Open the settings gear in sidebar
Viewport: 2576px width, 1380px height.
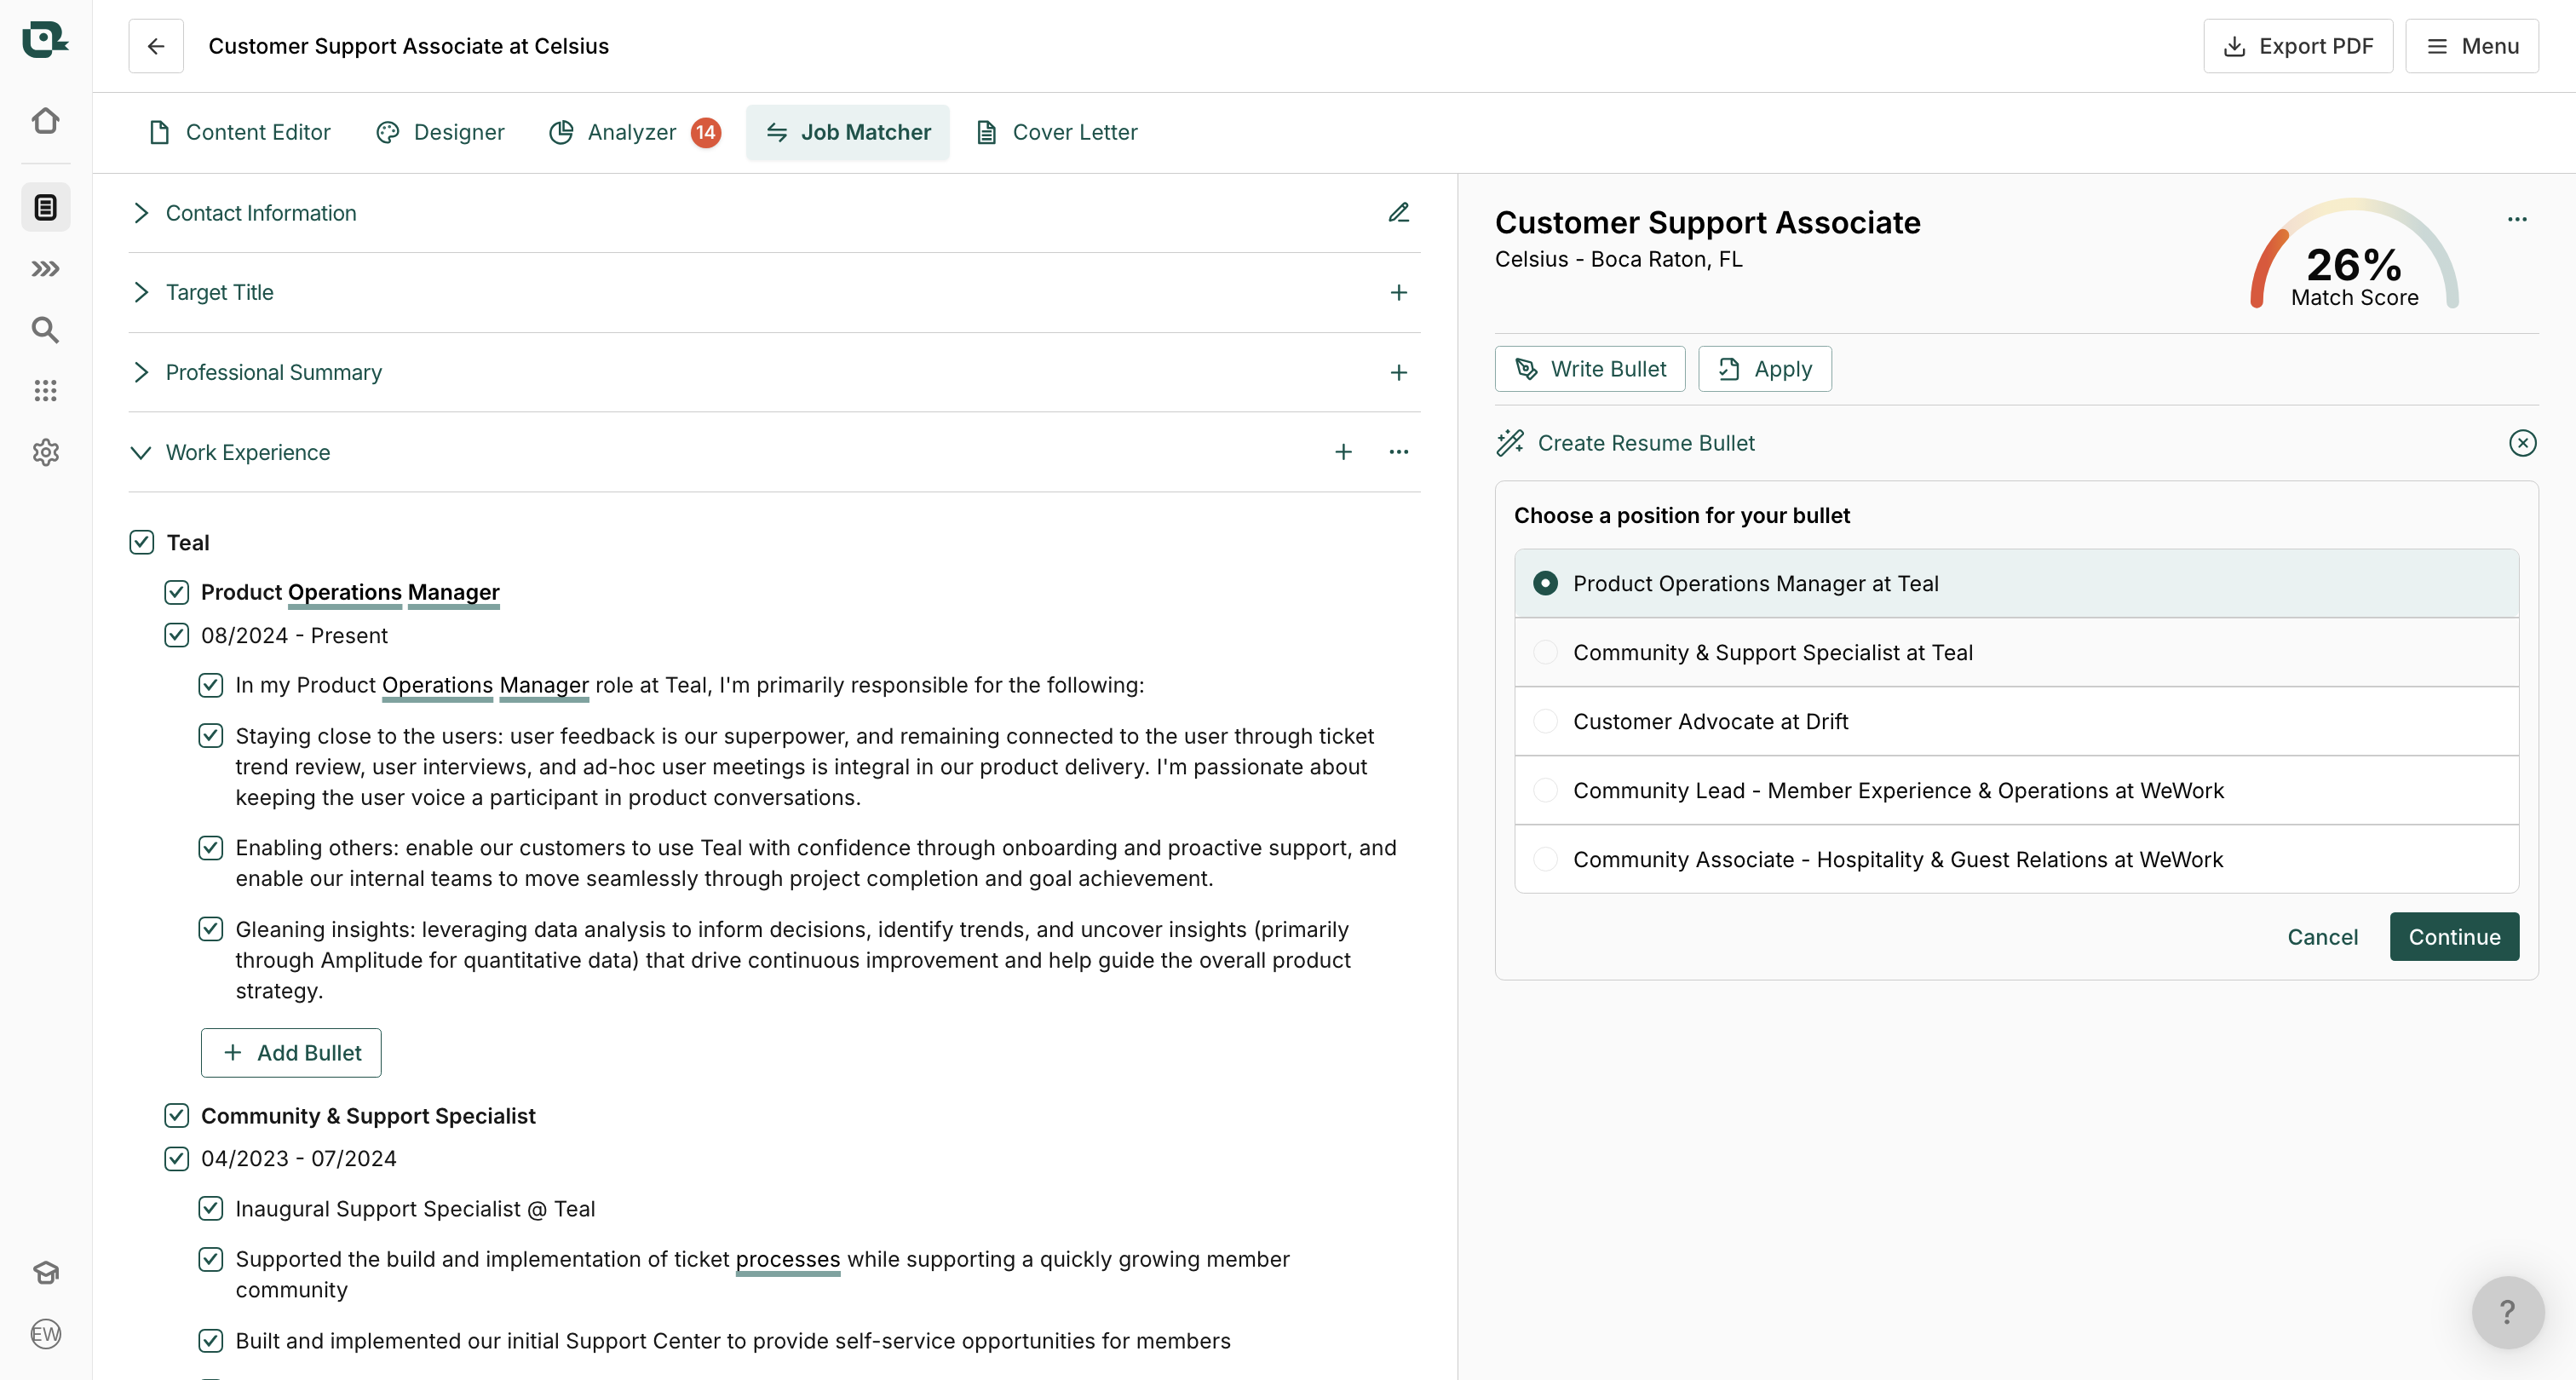(x=45, y=452)
